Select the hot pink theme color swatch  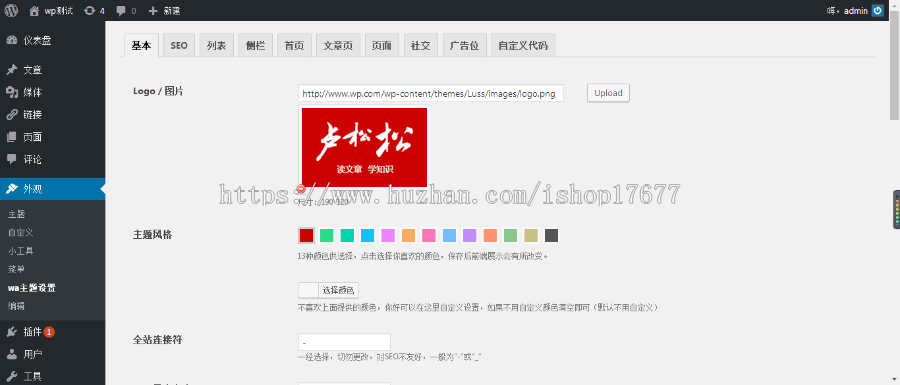[x=429, y=235]
